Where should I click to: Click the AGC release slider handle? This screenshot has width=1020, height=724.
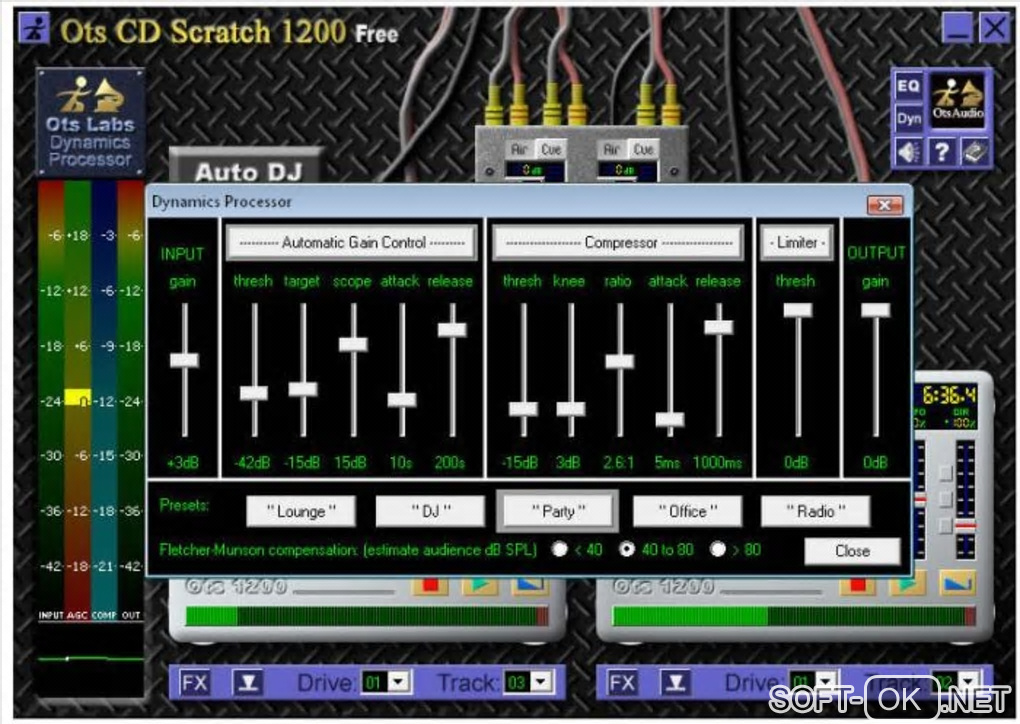pyautogui.click(x=451, y=329)
